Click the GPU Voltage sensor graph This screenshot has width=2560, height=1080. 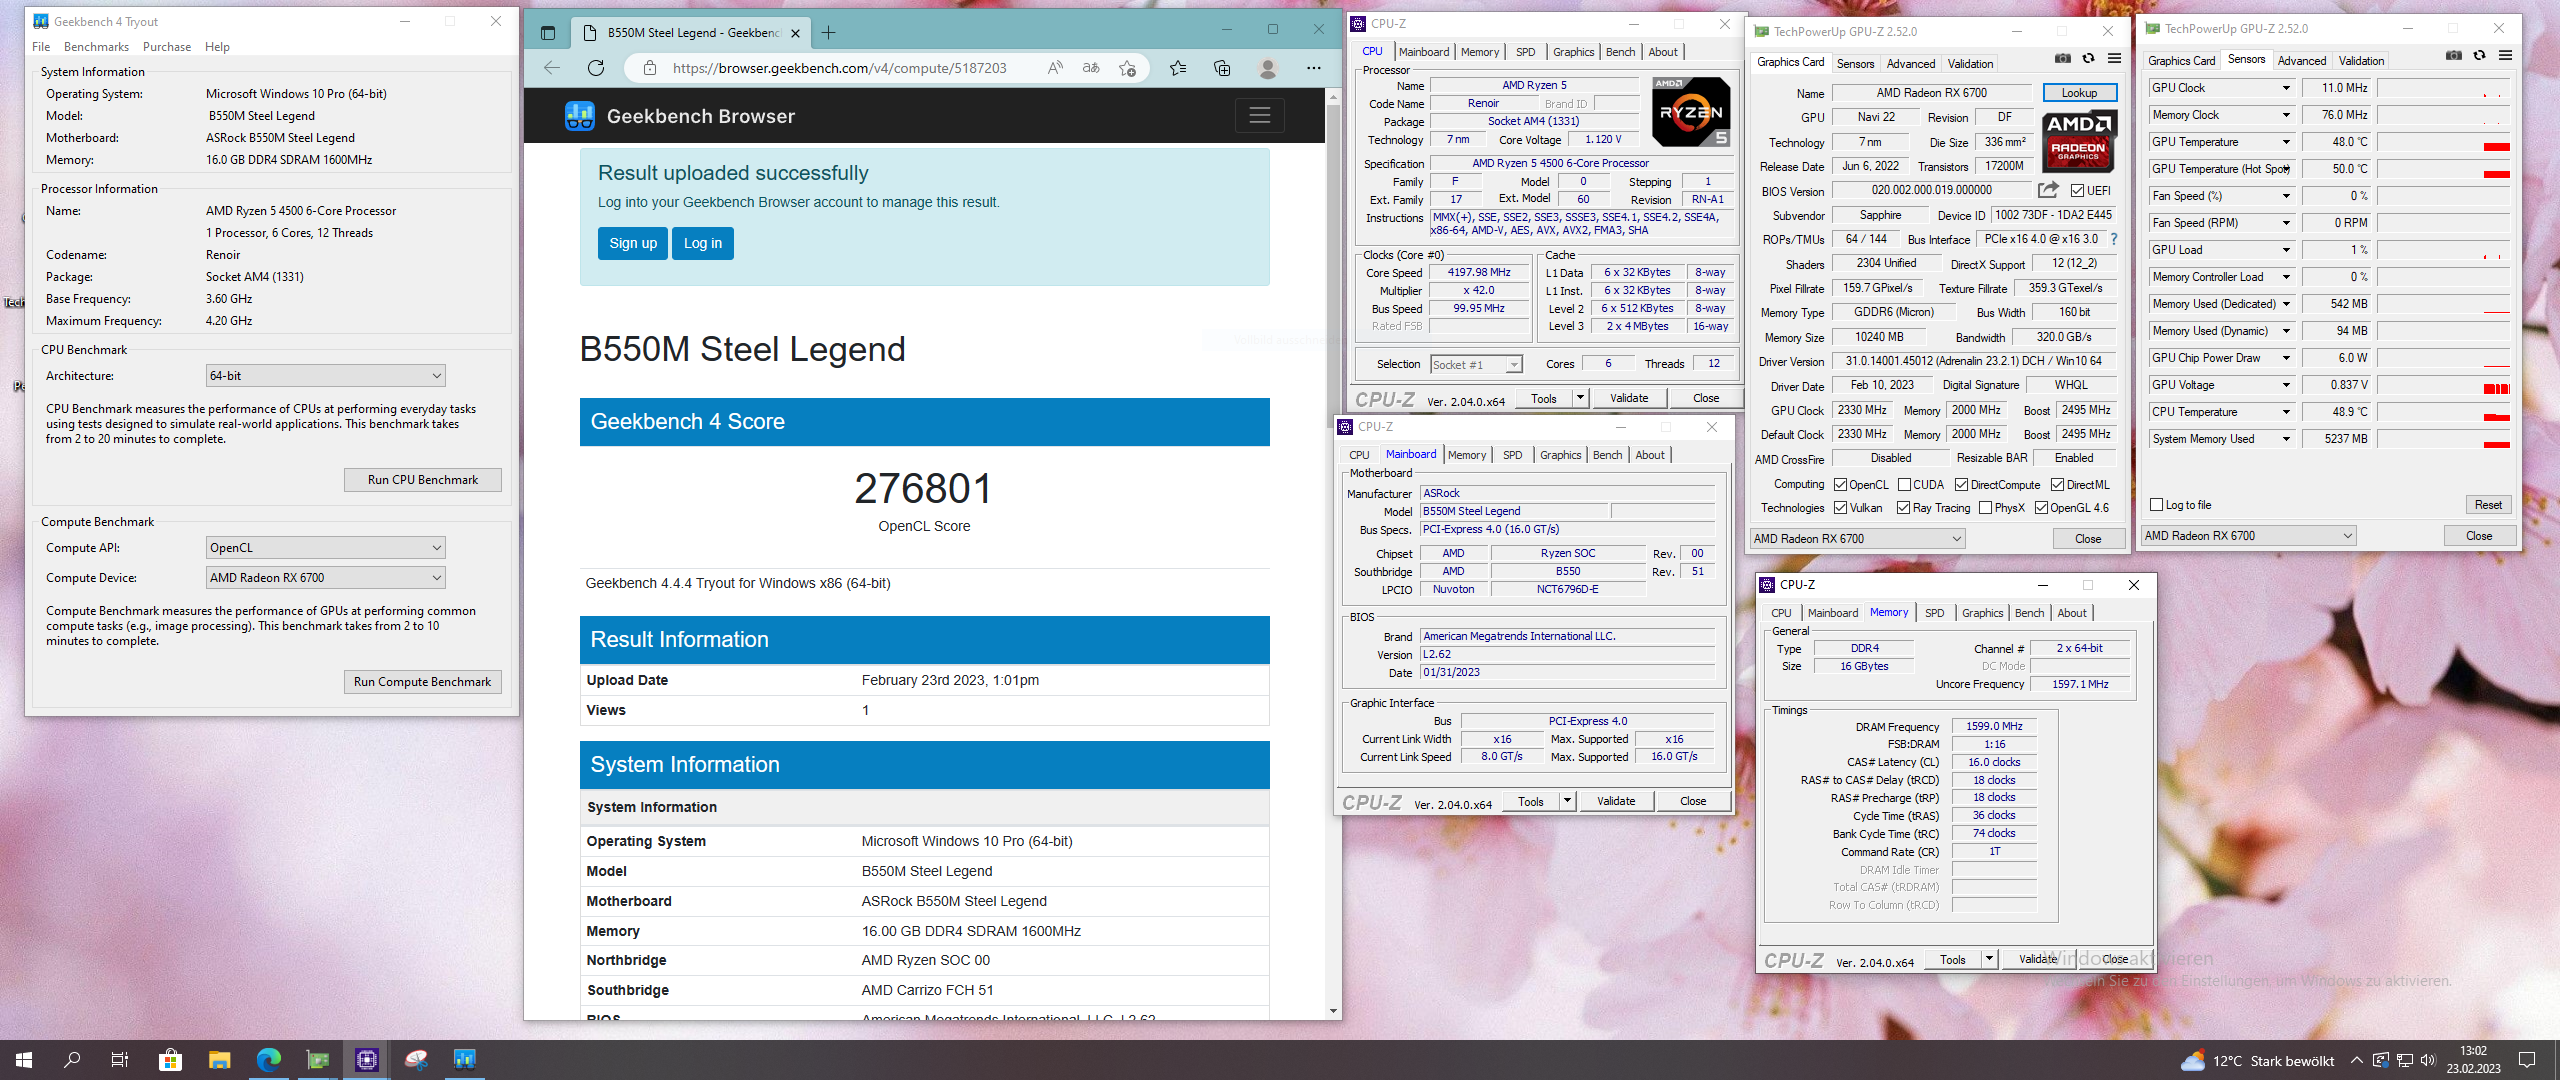pos(2443,385)
